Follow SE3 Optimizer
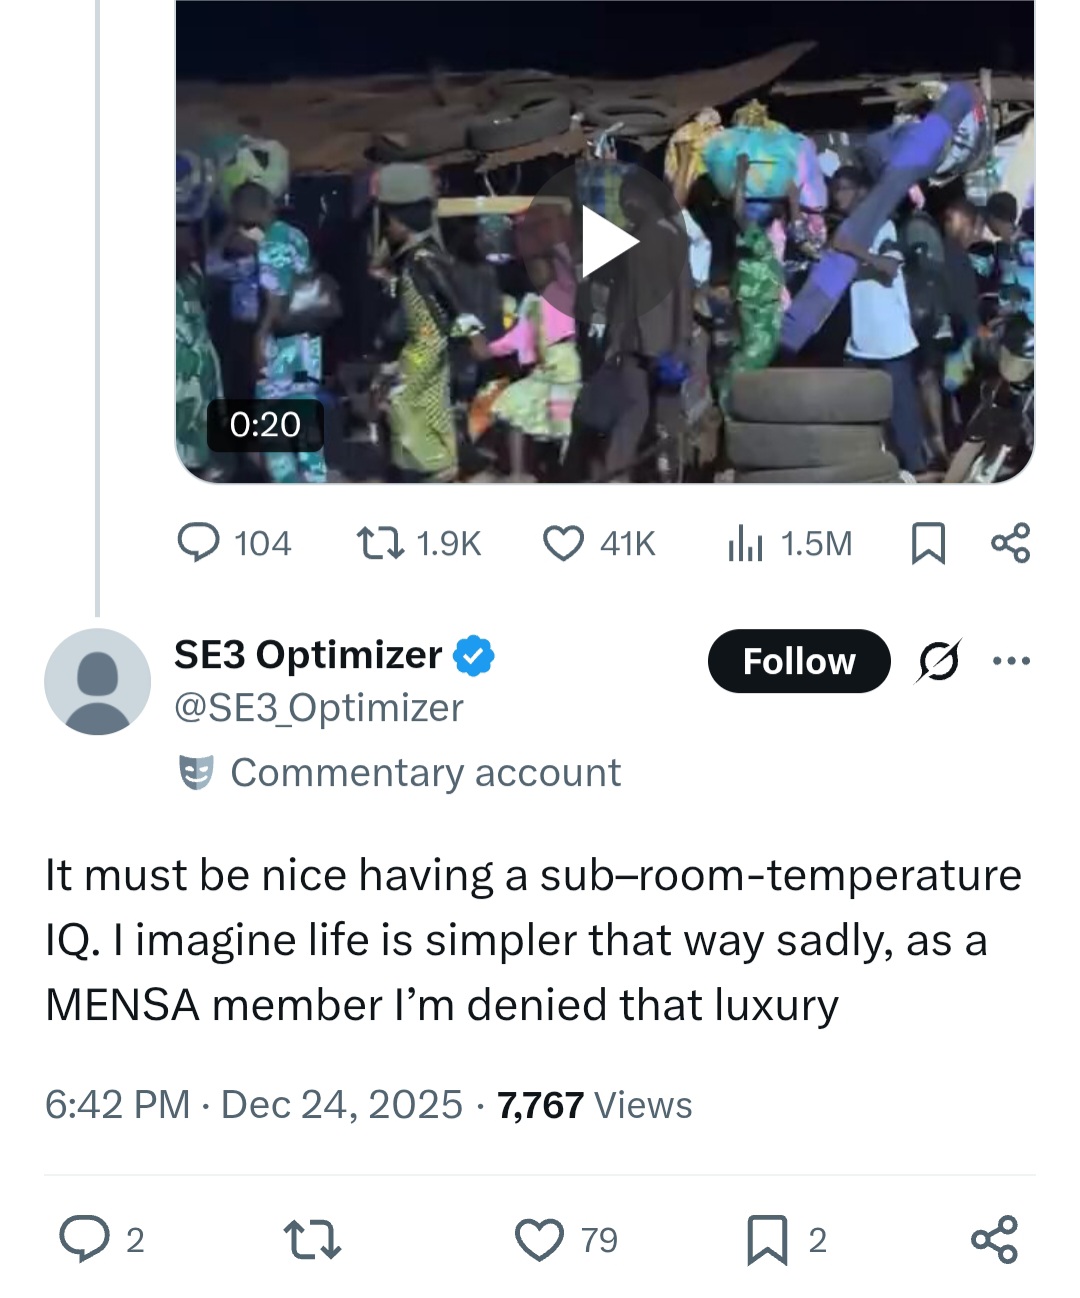The width and height of the screenshot is (1080, 1298). tap(798, 661)
